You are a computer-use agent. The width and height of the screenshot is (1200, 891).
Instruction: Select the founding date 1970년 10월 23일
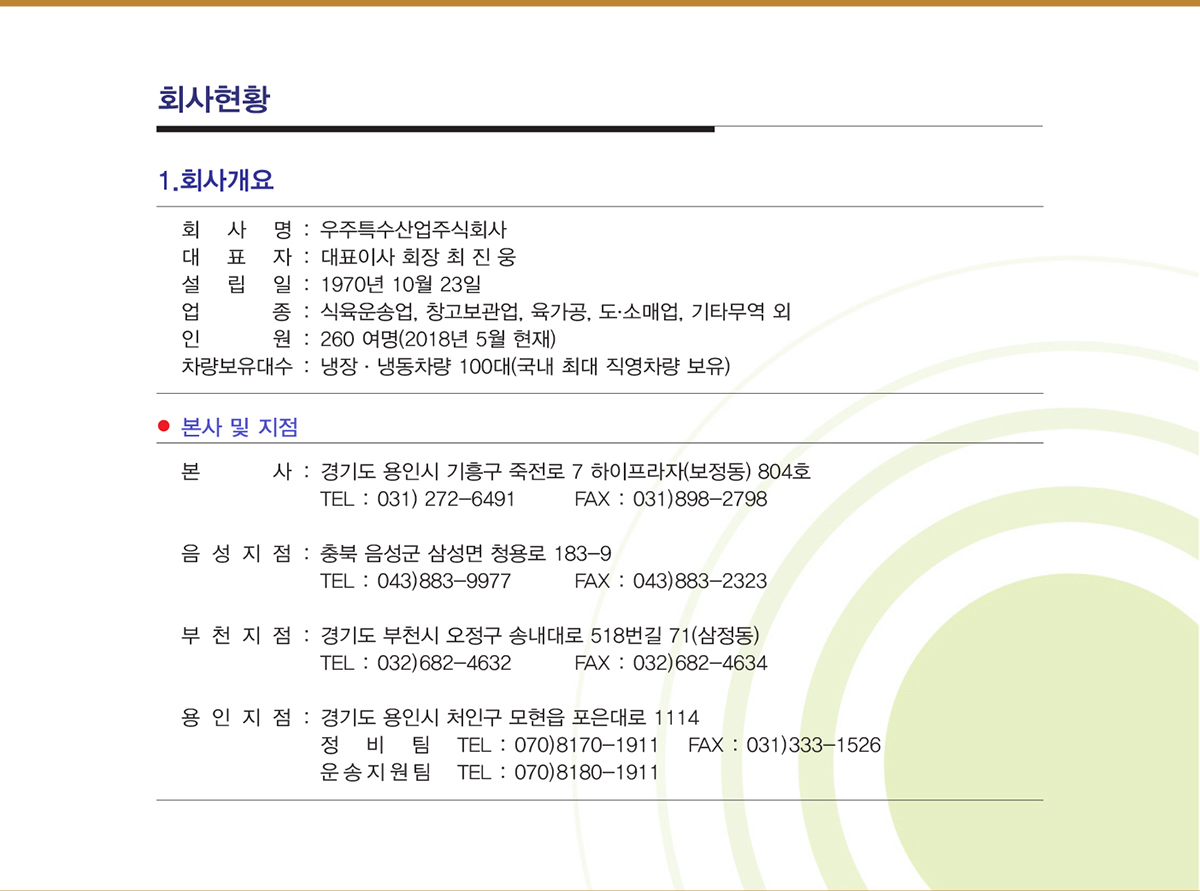[400, 285]
